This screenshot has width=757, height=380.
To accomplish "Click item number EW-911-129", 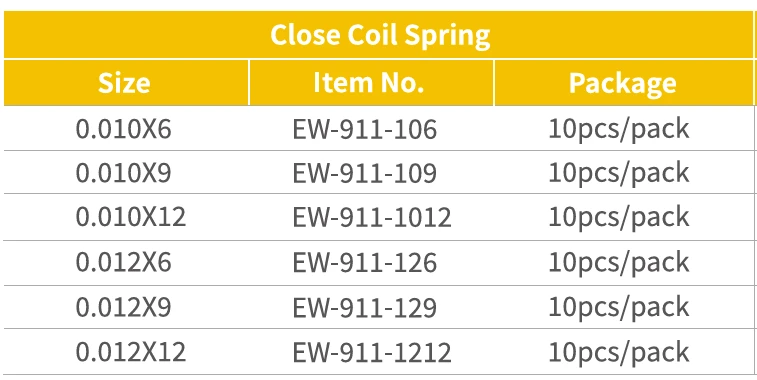I will tap(364, 307).
